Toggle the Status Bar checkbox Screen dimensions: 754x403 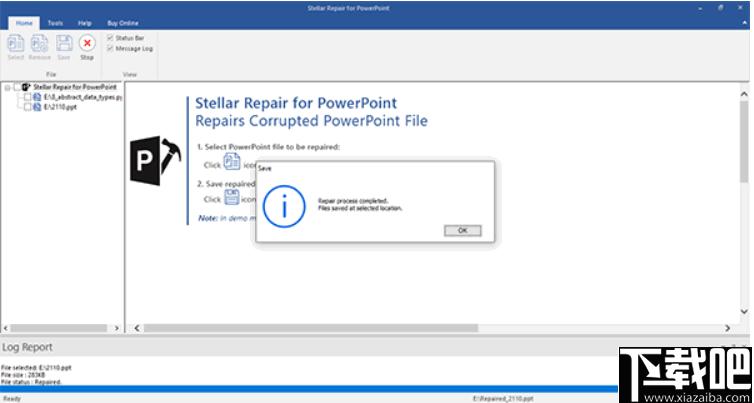coord(110,38)
